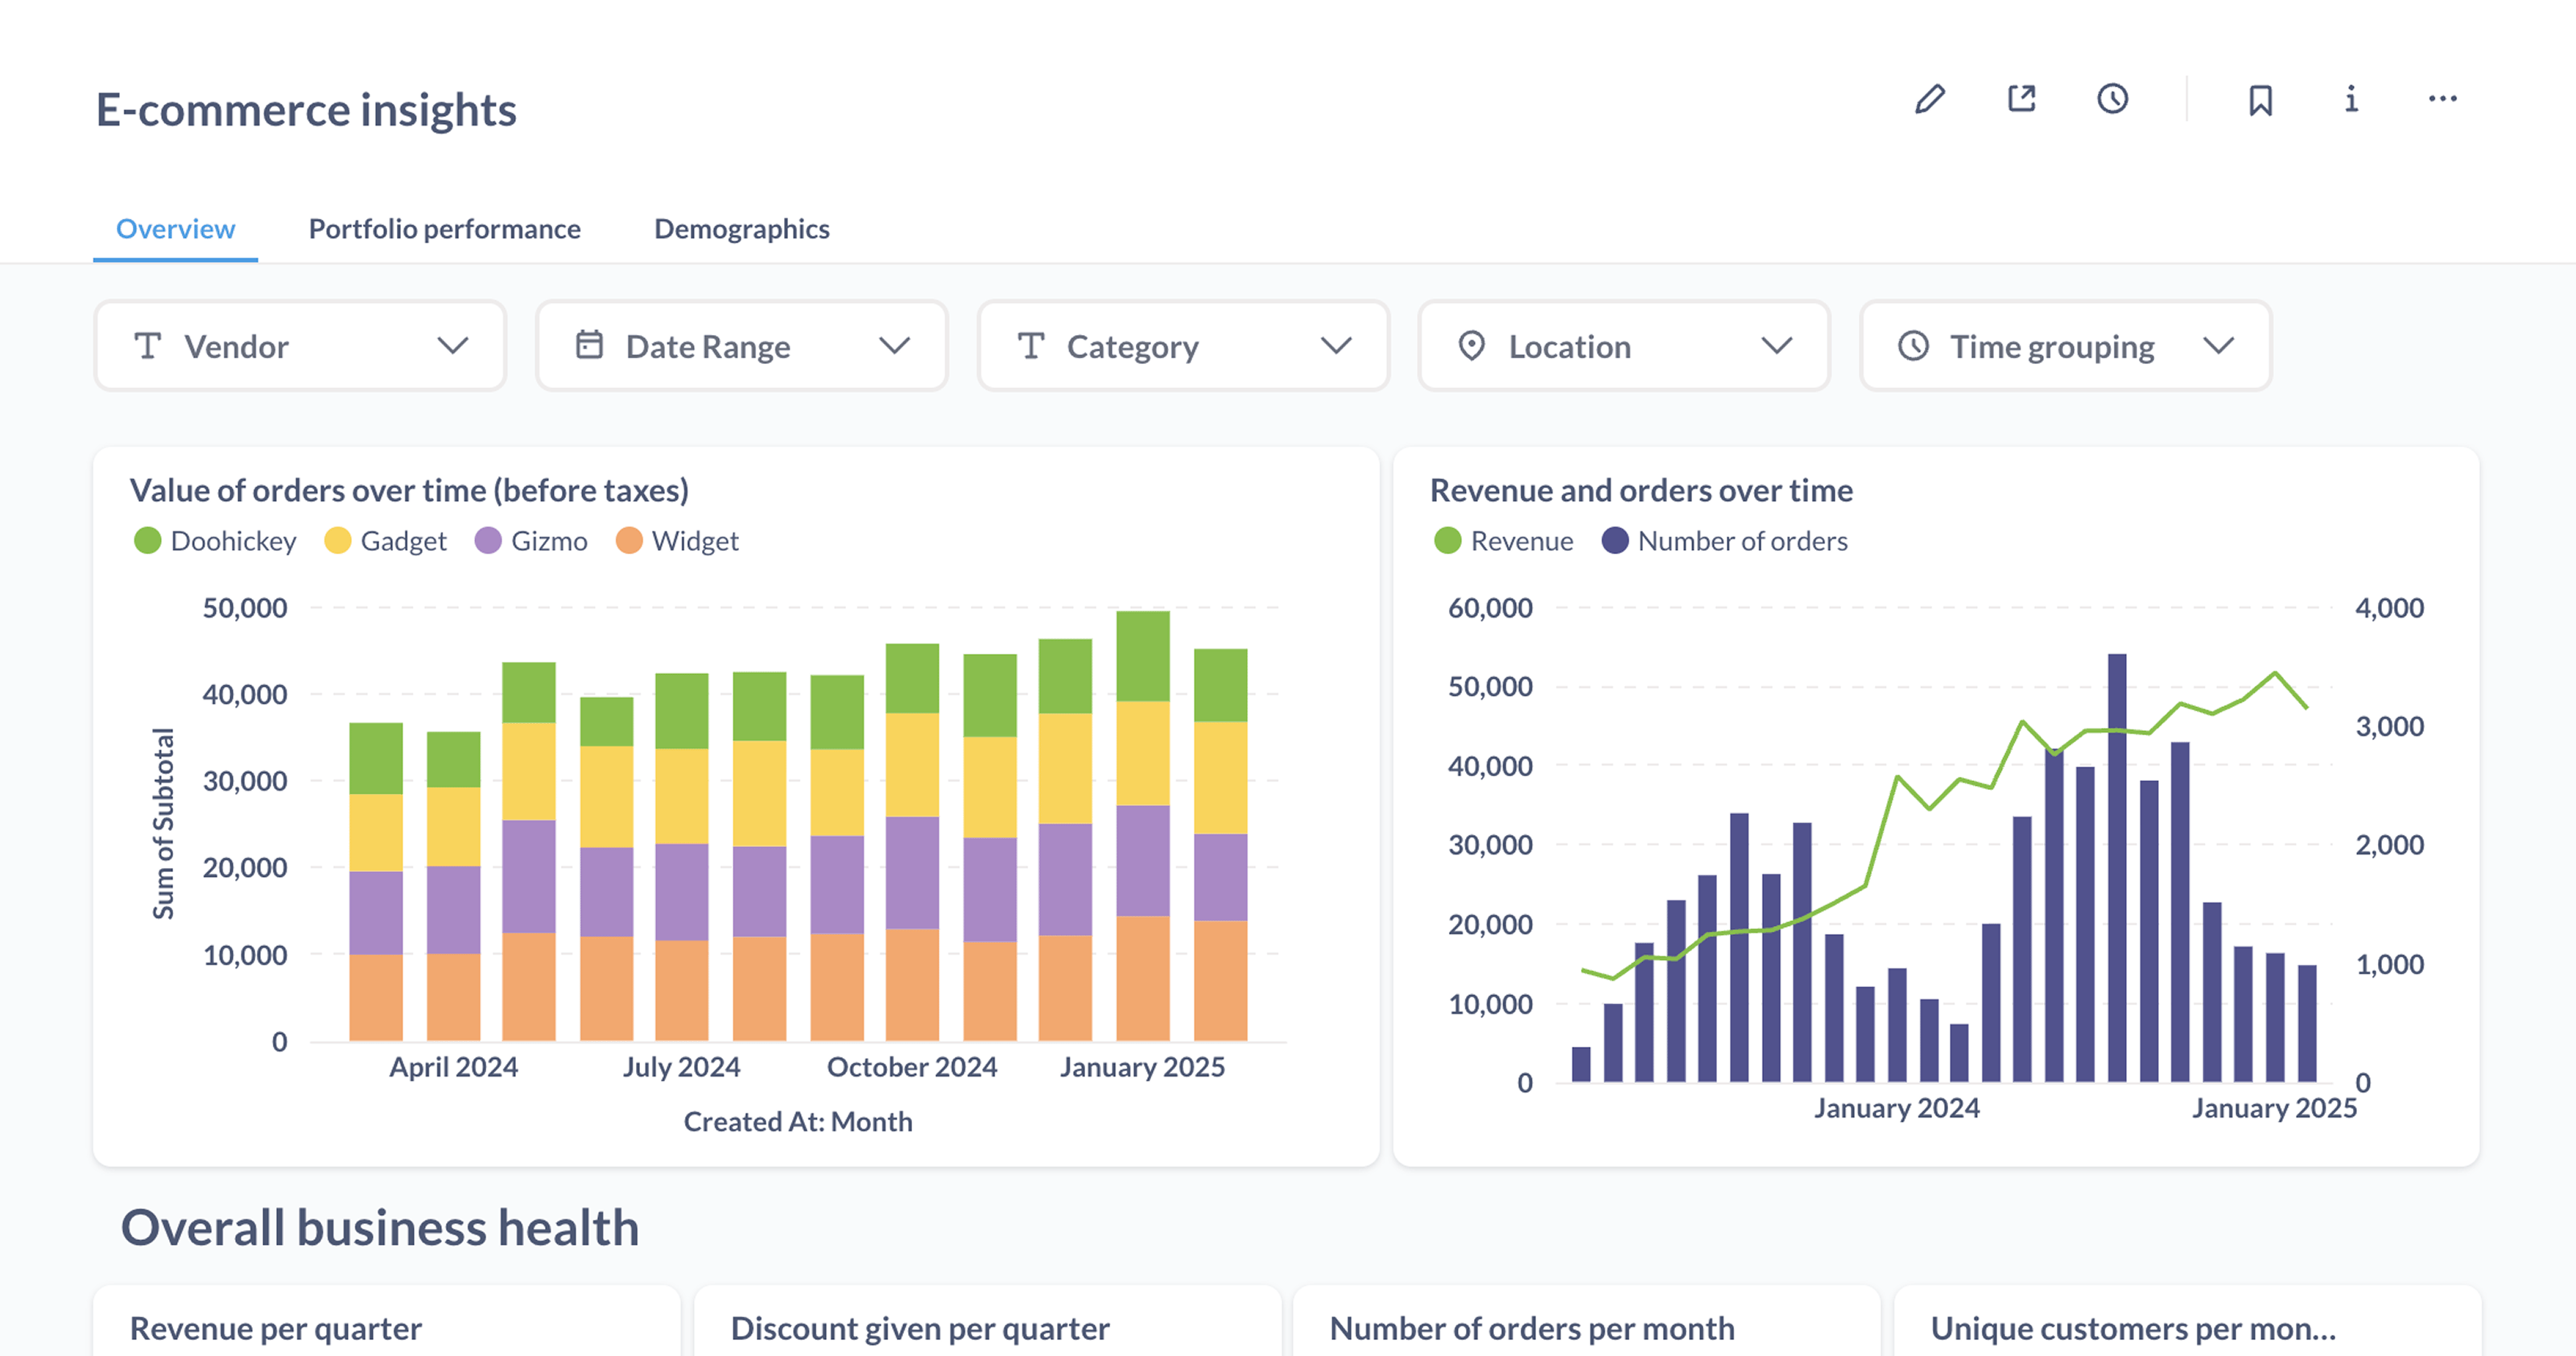The image size is (2576, 1356).
Task: Click the 'Overall business health' heading
Action: coord(380,1227)
